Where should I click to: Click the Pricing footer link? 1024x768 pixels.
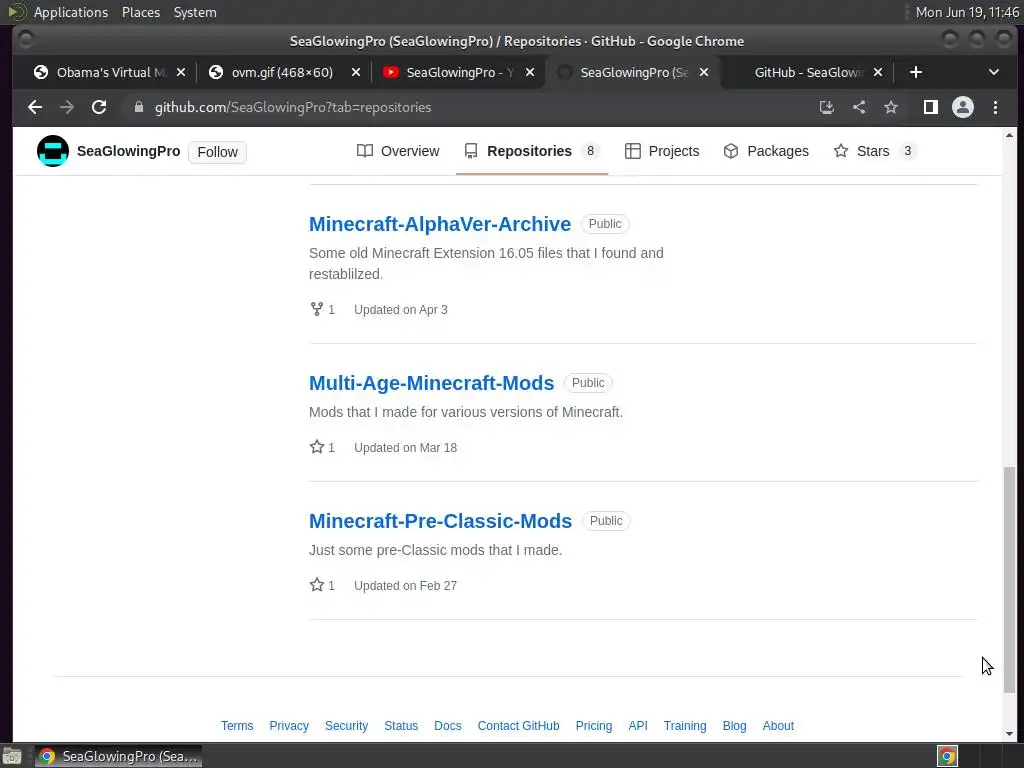point(594,726)
